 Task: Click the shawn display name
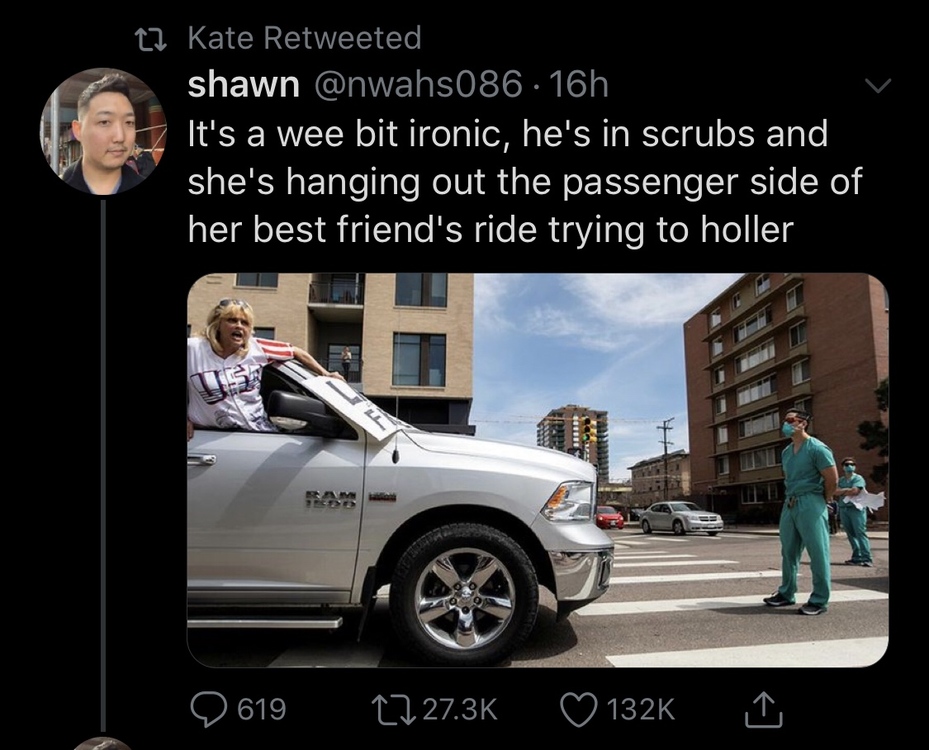pyautogui.click(x=244, y=85)
